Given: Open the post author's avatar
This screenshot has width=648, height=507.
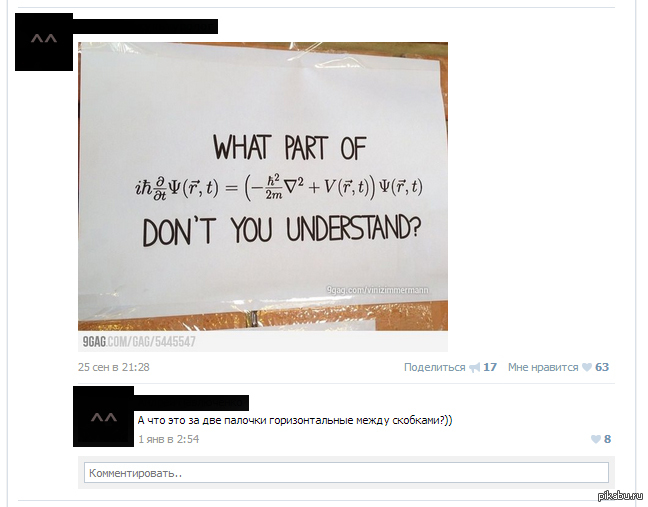Looking at the screenshot, I should [x=44, y=42].
